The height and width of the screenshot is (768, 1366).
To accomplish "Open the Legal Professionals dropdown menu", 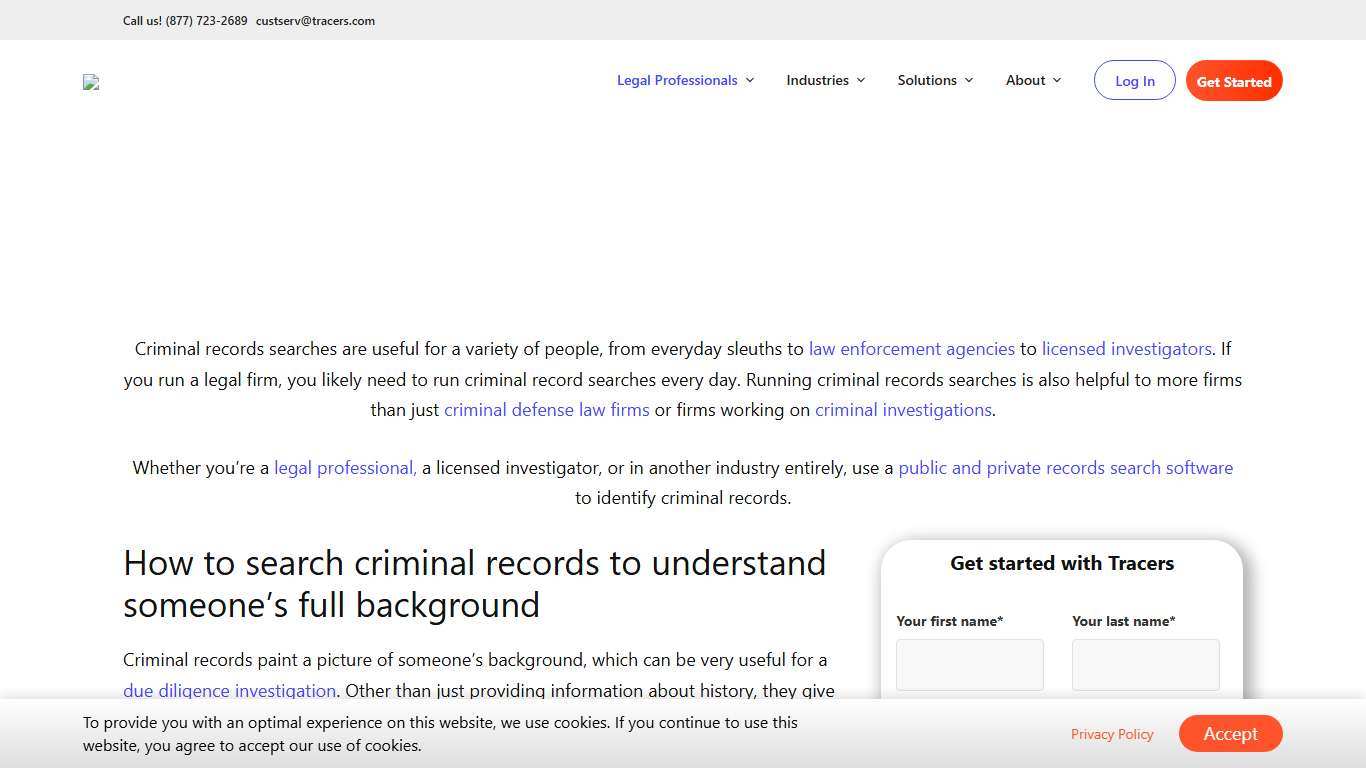I will (677, 80).
